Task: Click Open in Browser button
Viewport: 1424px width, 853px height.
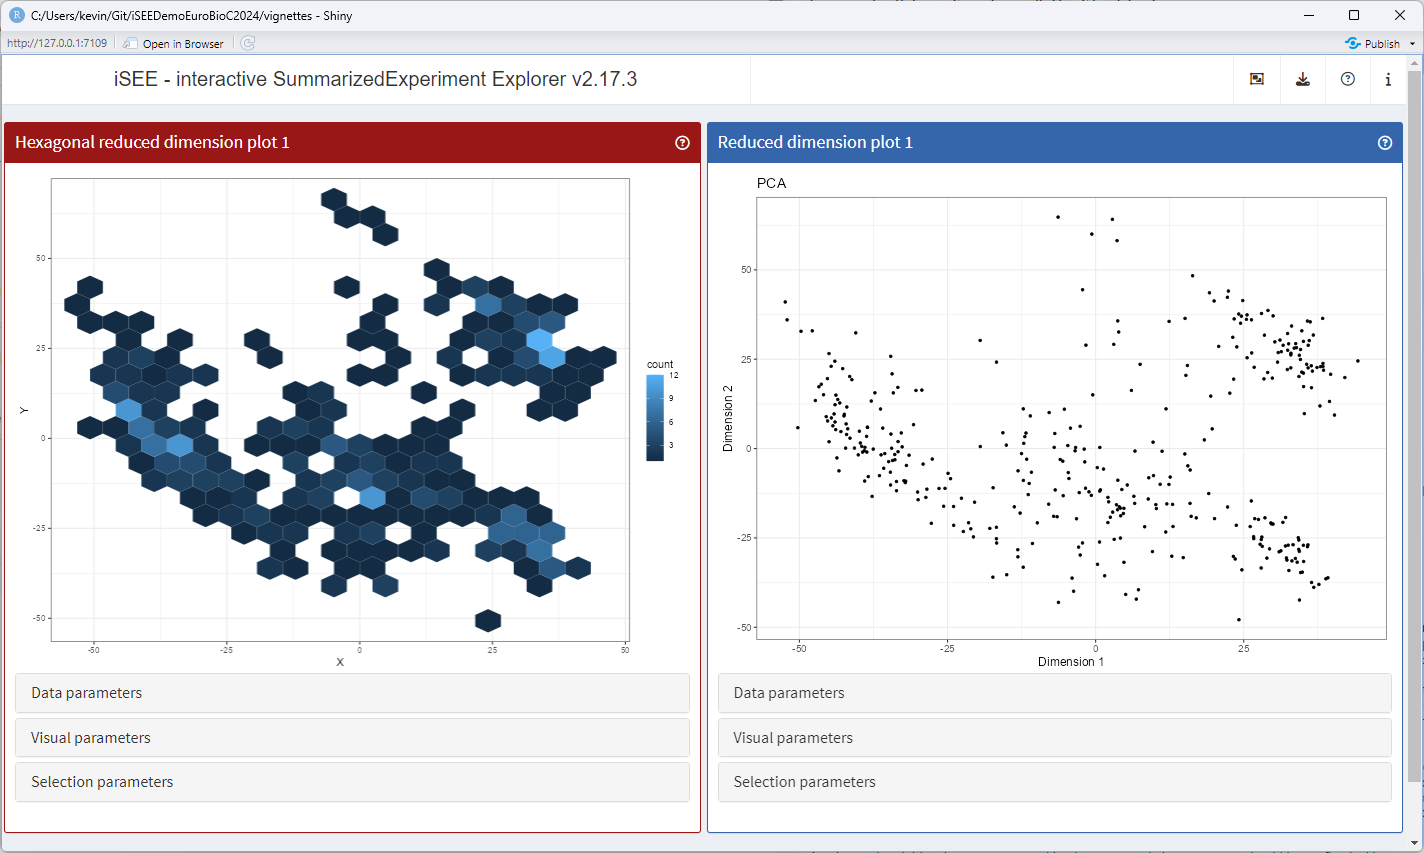Action: click(174, 43)
